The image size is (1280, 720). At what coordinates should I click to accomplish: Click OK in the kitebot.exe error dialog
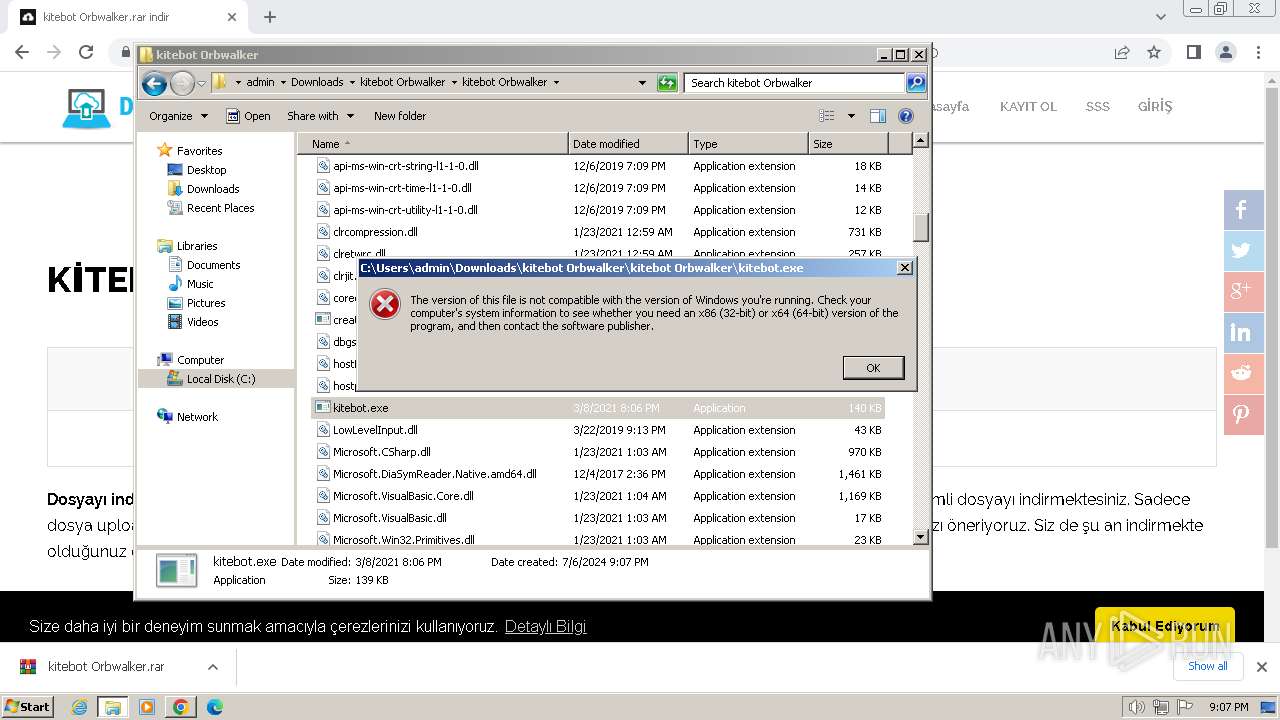click(873, 368)
